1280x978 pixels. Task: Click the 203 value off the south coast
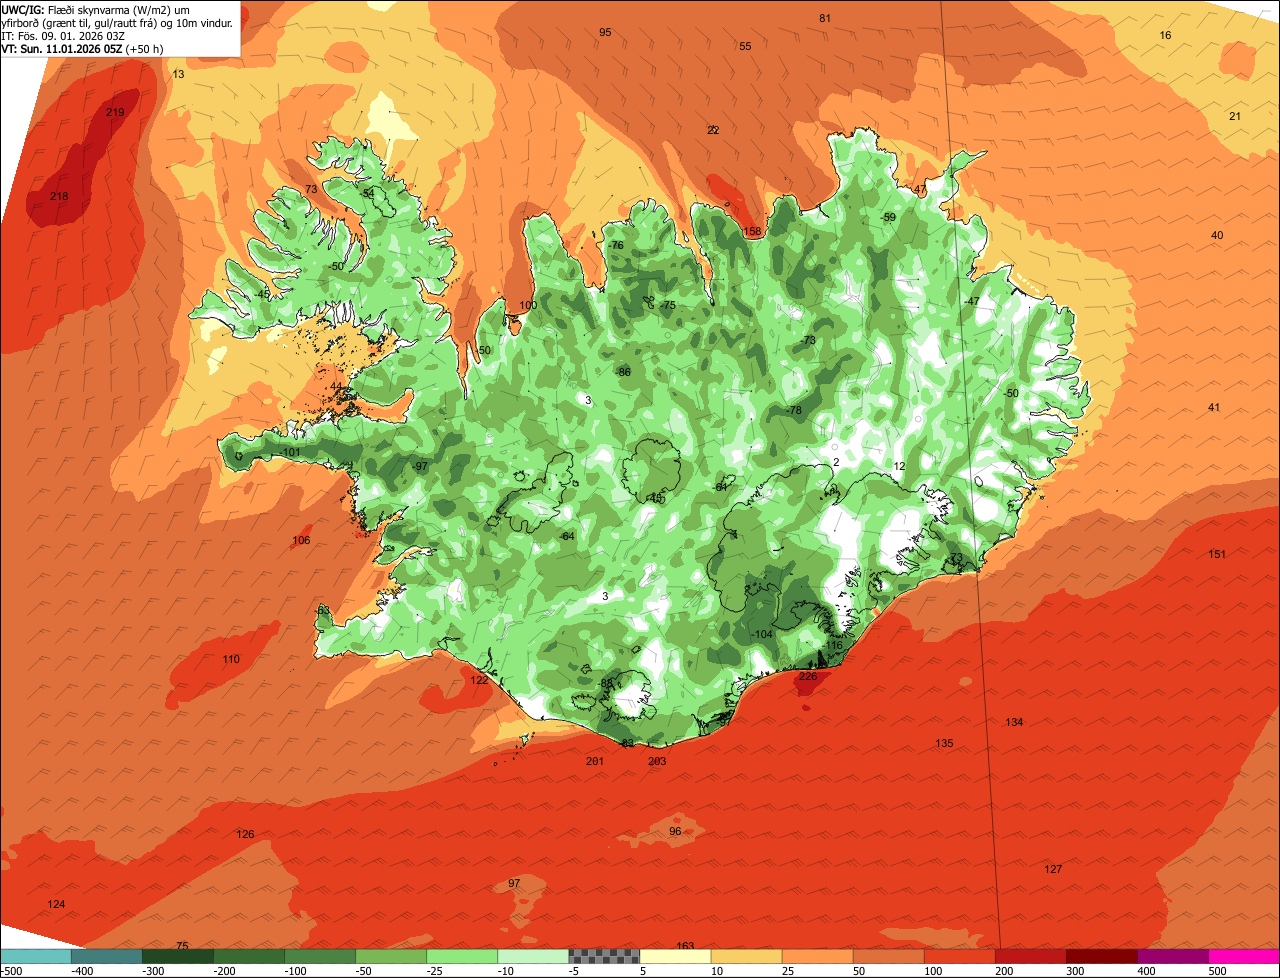point(657,761)
